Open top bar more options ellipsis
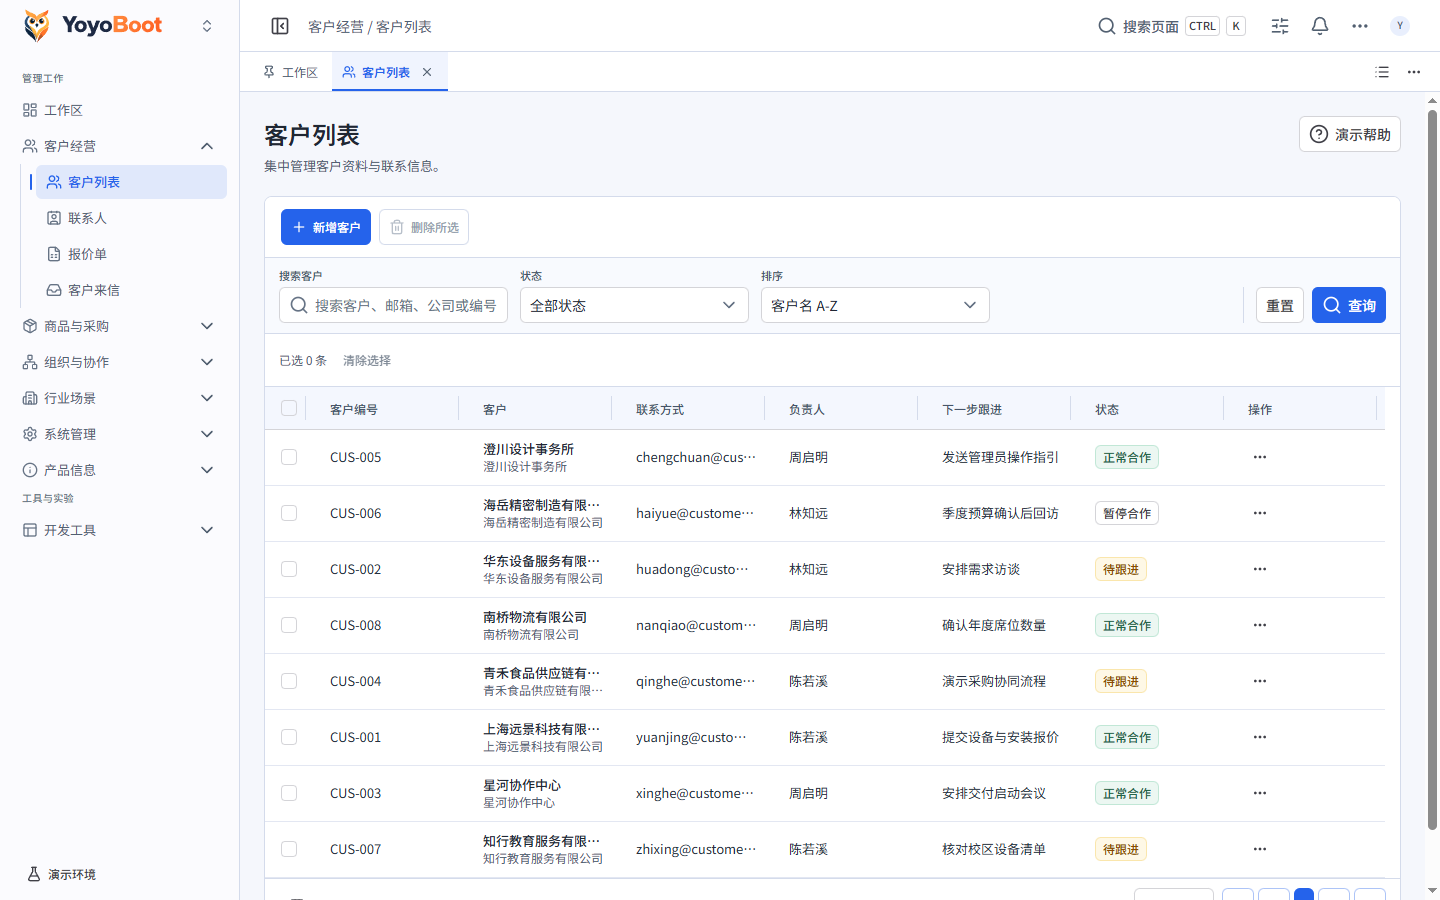 click(1360, 26)
